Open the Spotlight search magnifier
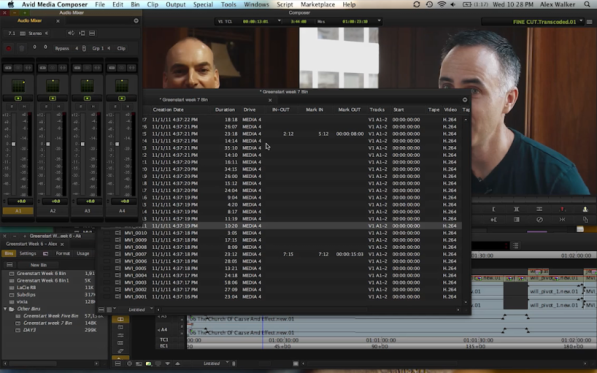 pyautogui.click(x=587, y=4)
